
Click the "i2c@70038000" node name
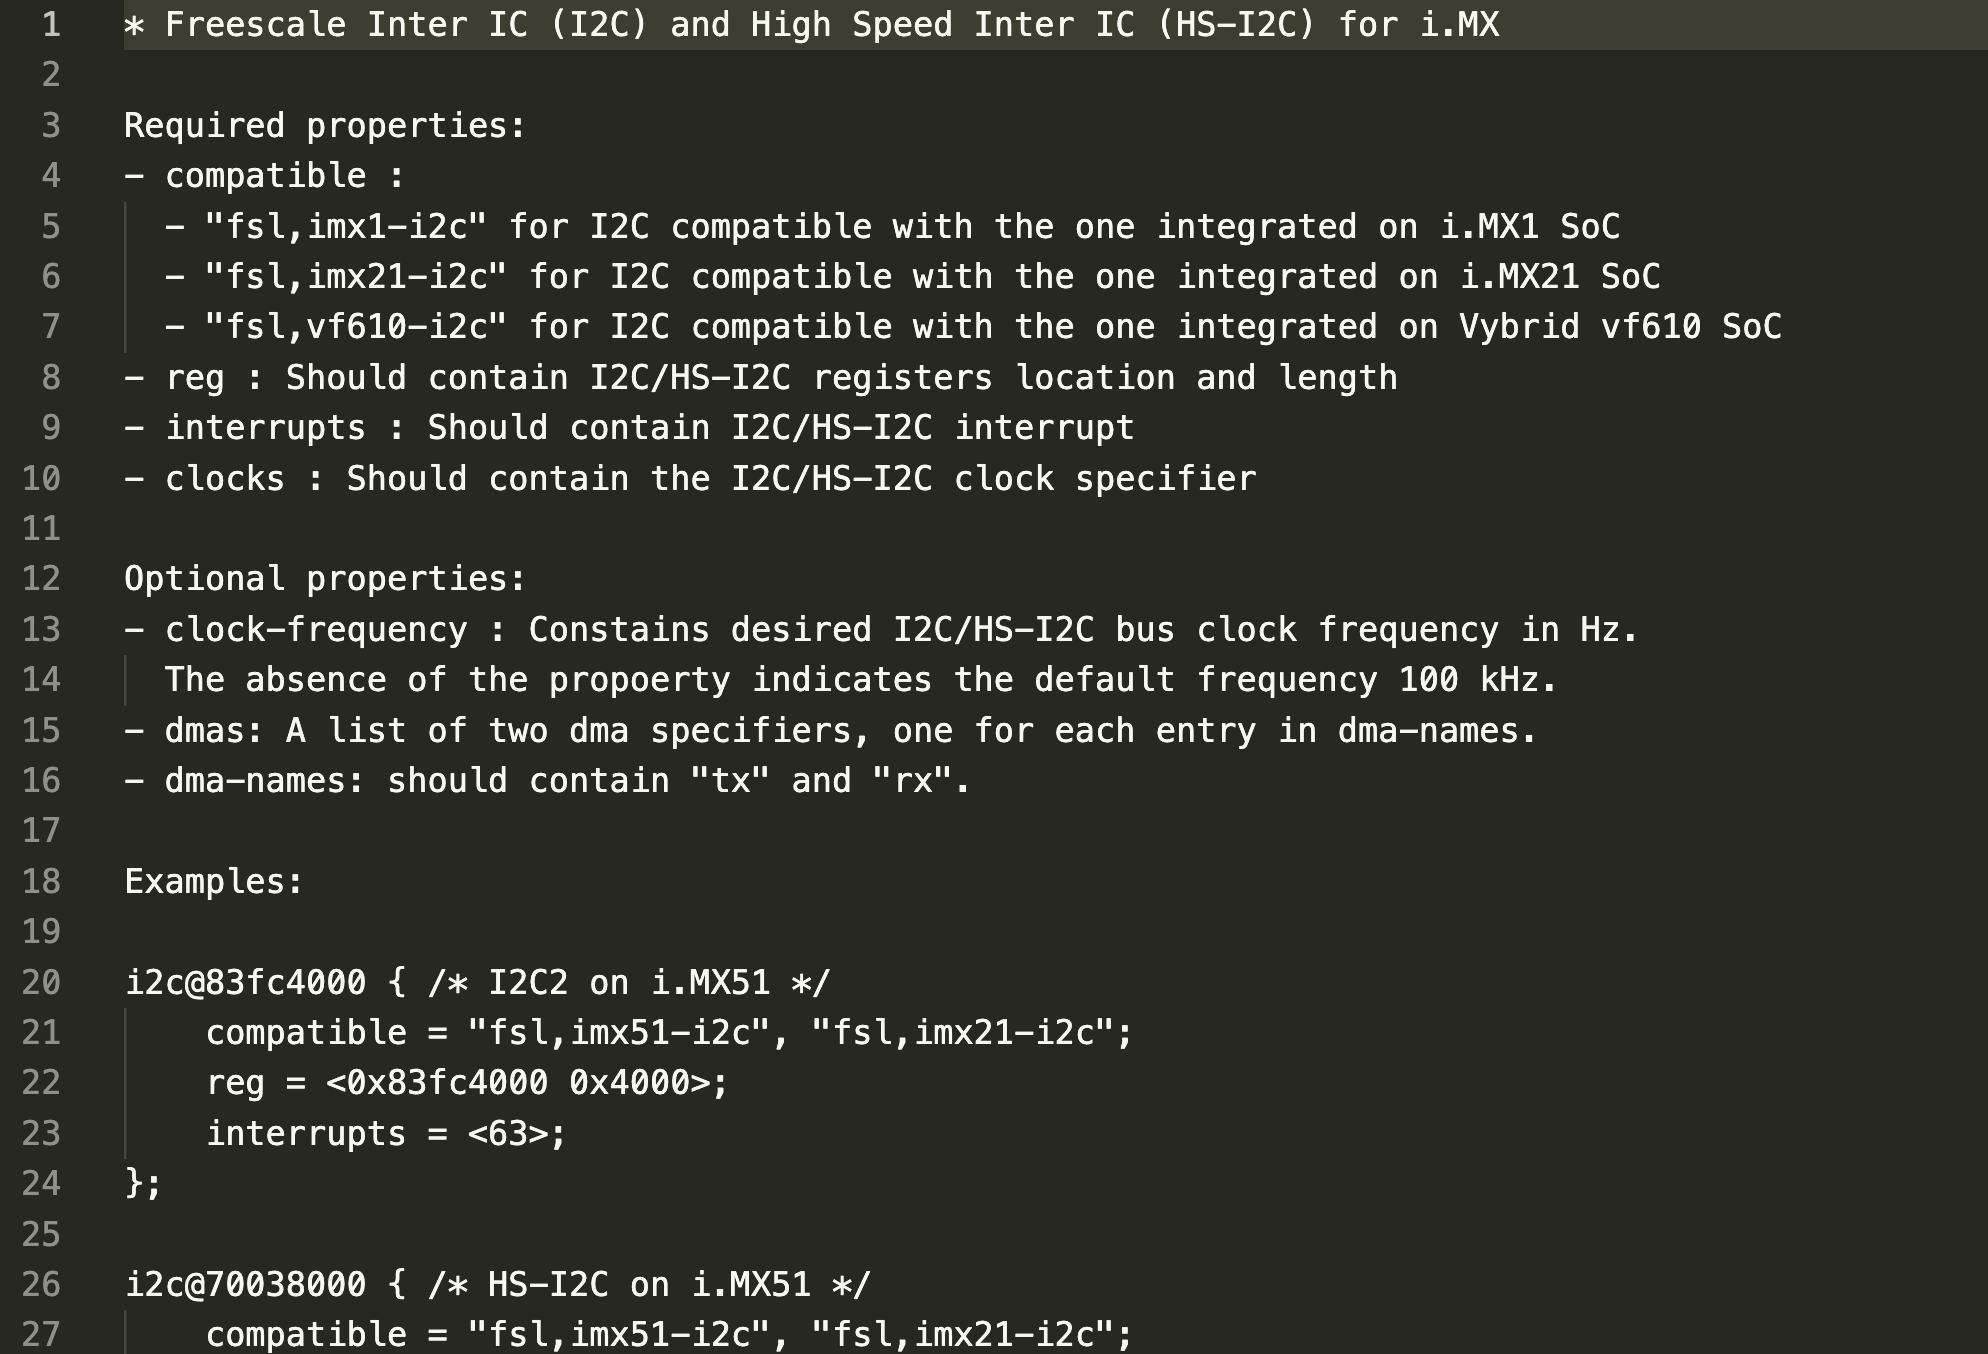pos(245,1285)
